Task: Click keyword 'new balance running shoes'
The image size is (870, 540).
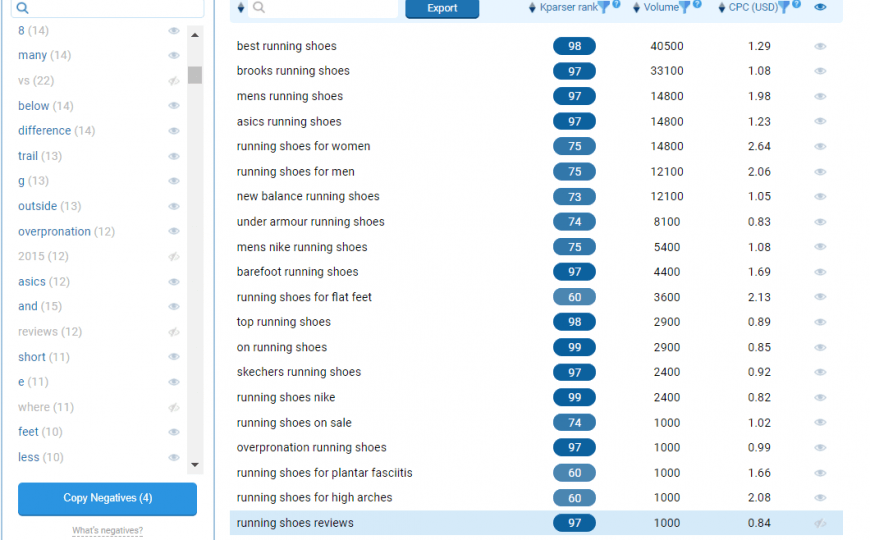Action: pyautogui.click(x=308, y=196)
